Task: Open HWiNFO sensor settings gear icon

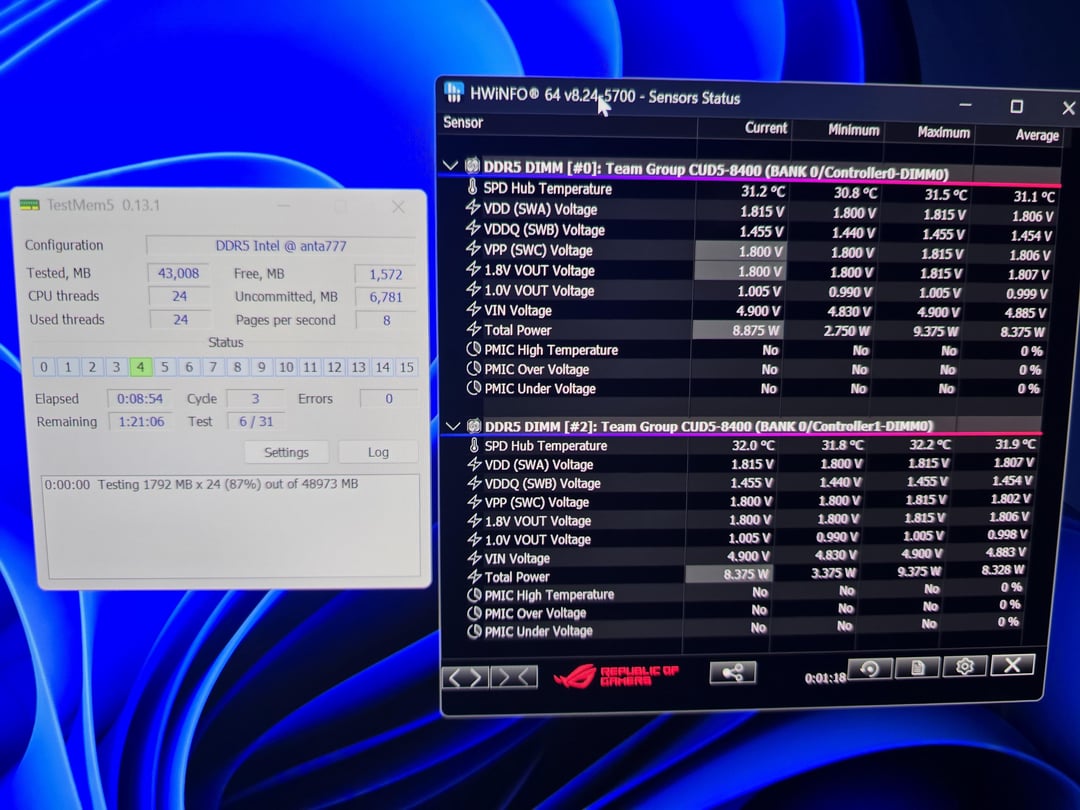Action: (964, 666)
